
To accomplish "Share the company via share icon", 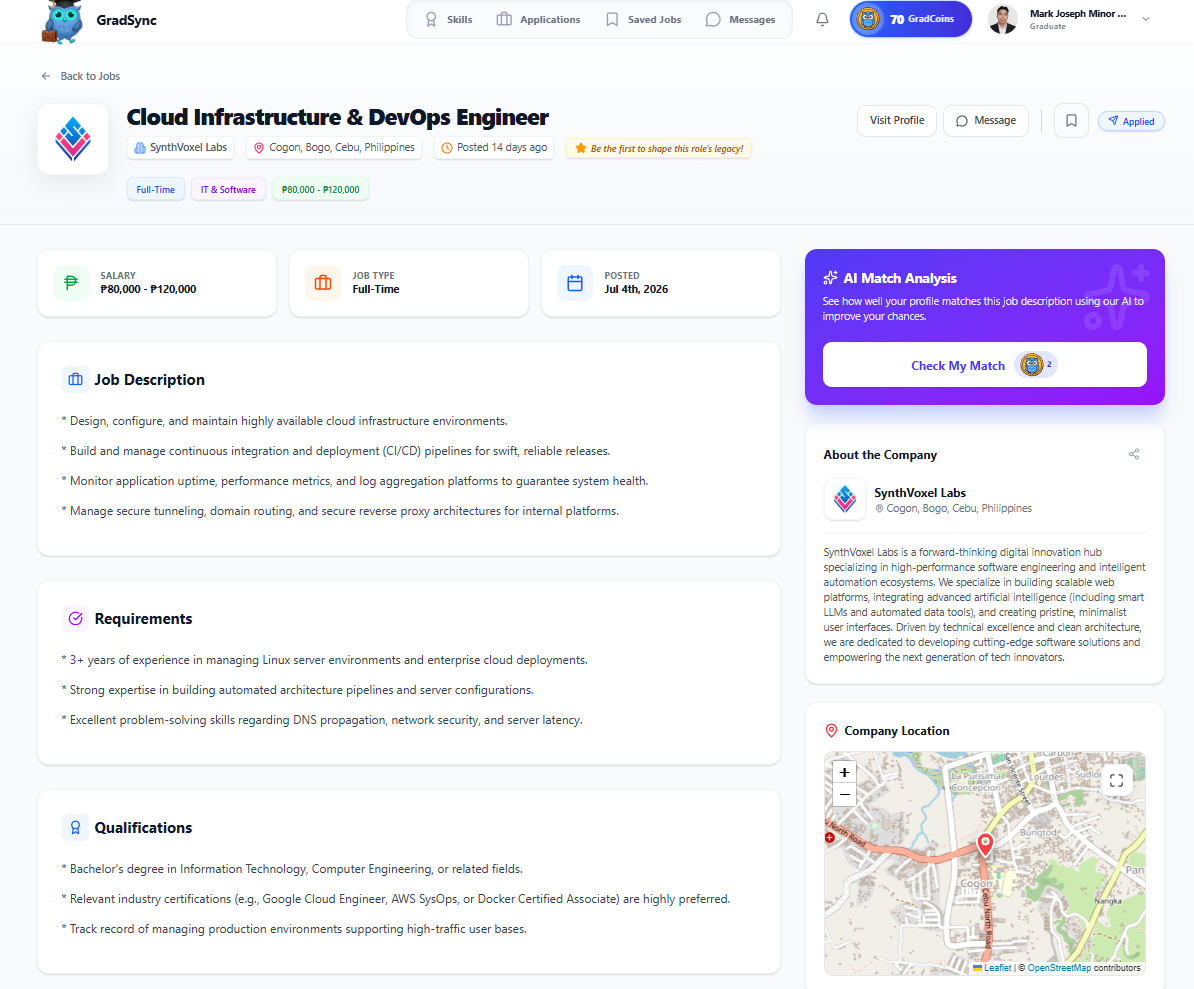I will click(x=1134, y=455).
